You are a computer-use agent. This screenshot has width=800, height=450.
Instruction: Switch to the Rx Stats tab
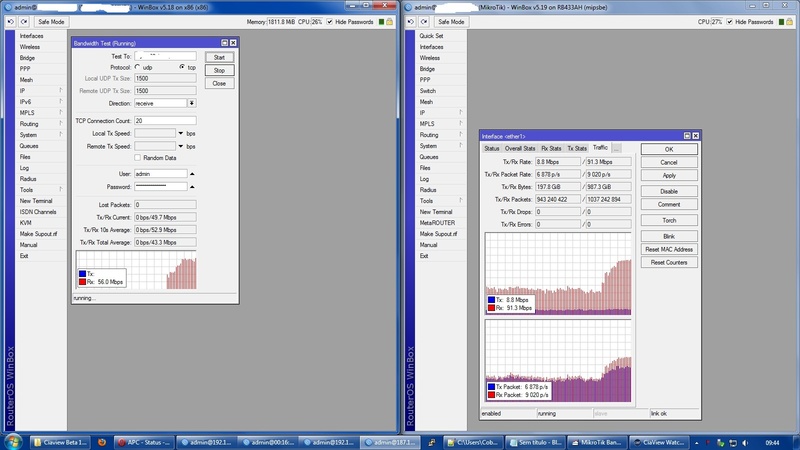551,148
